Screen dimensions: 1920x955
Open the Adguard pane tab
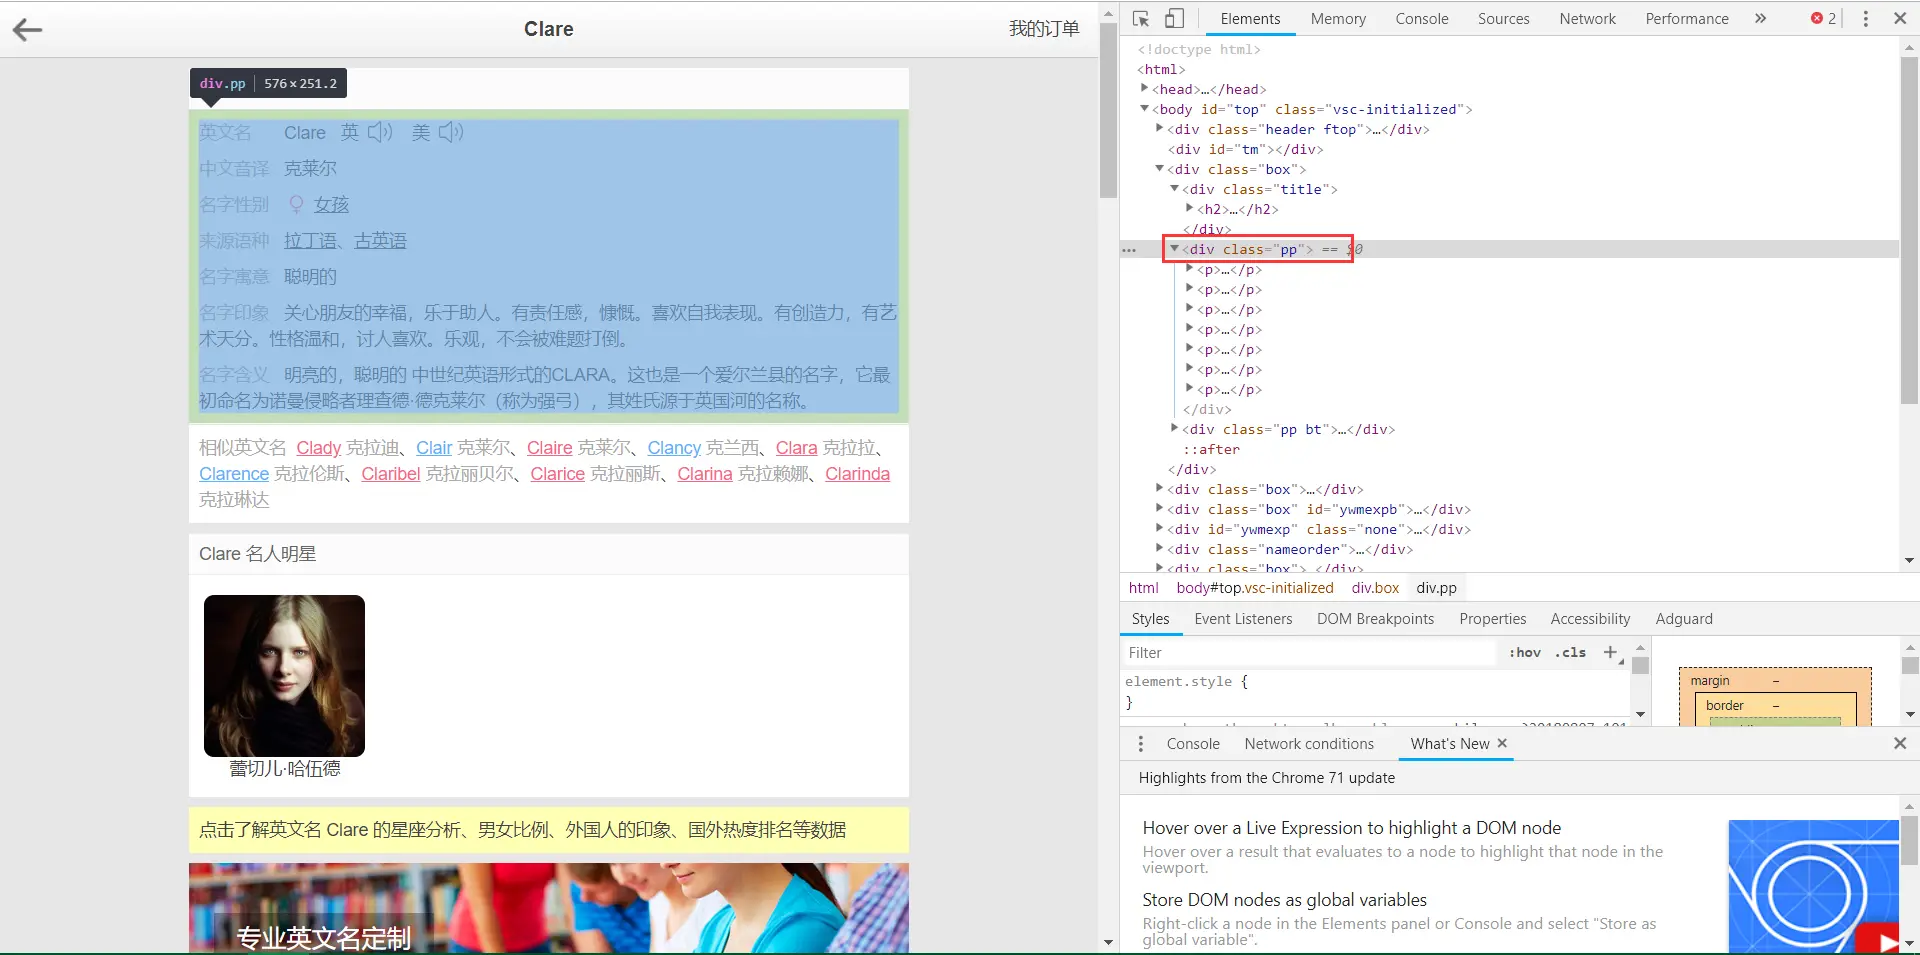[x=1684, y=619]
